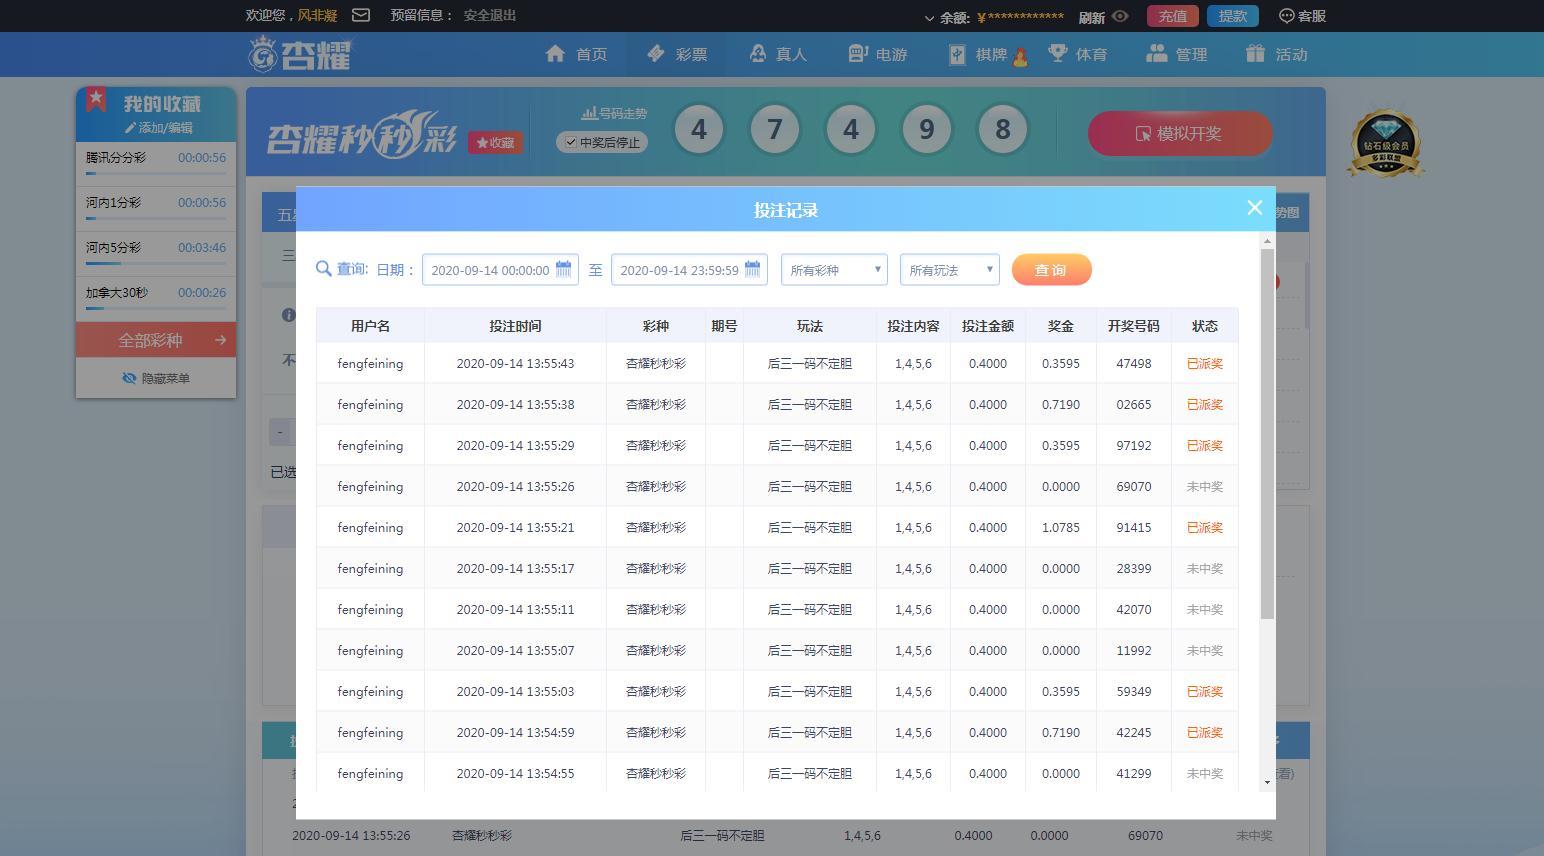This screenshot has width=1544, height=856.
Task: Click draw number 28399
Action: 1133,569
